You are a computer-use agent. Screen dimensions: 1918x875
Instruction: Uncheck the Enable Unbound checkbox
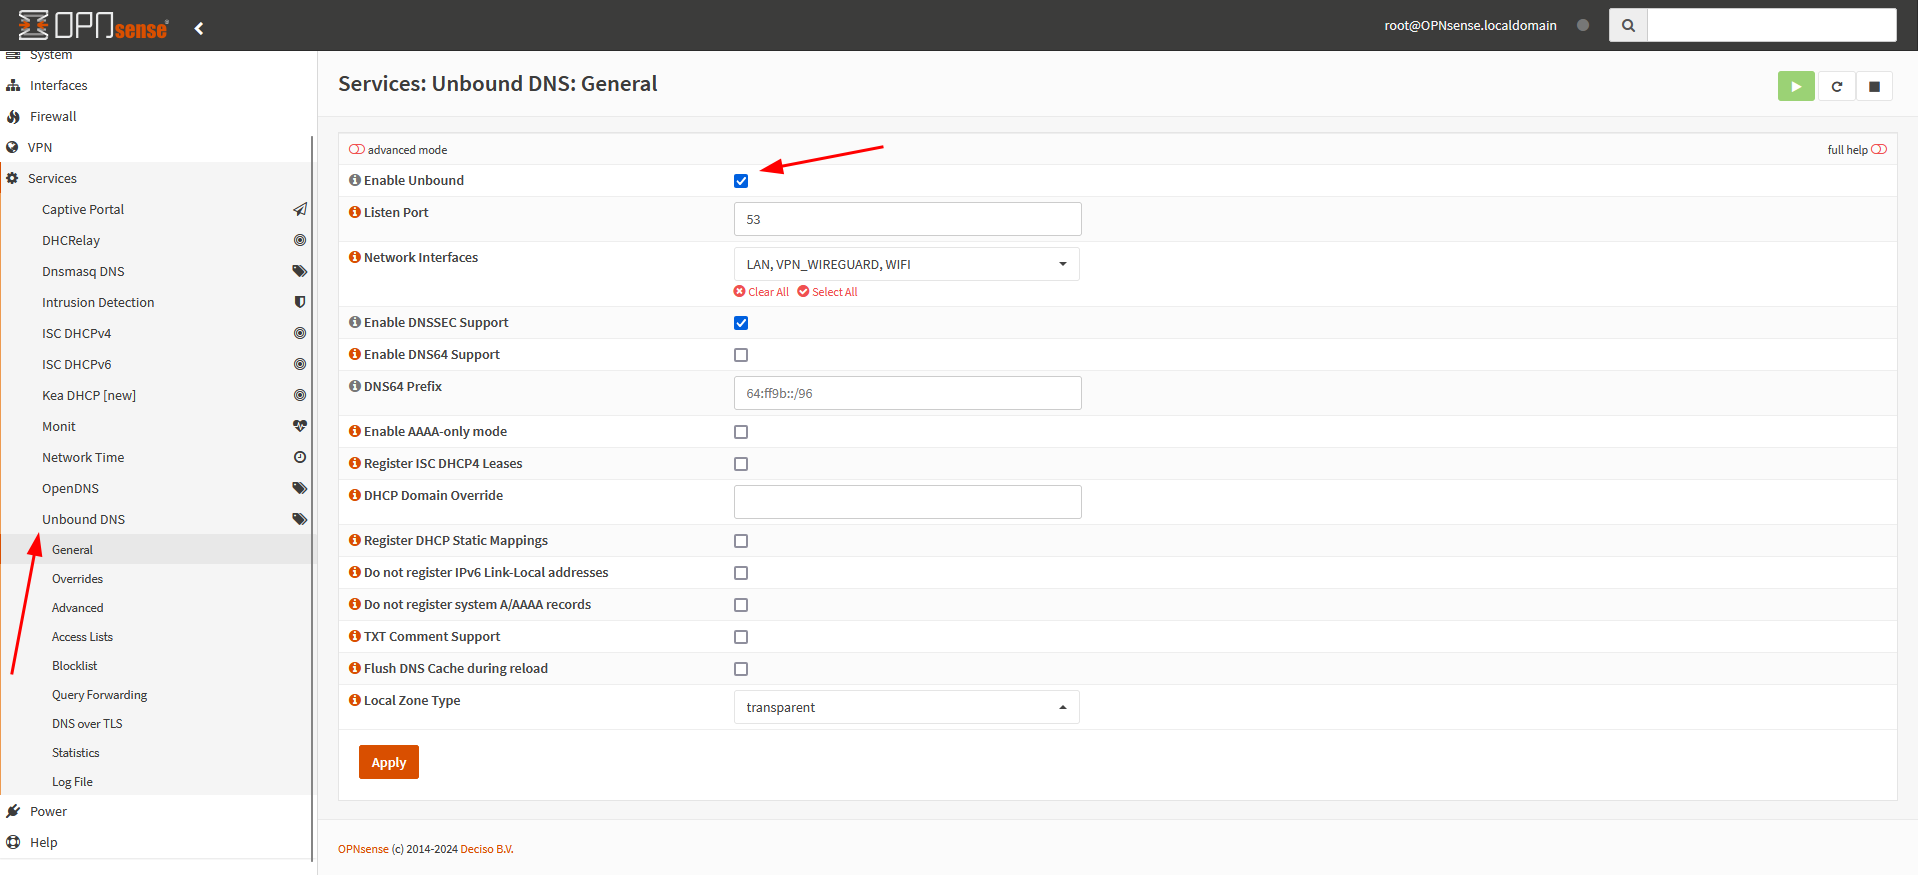coord(741,181)
